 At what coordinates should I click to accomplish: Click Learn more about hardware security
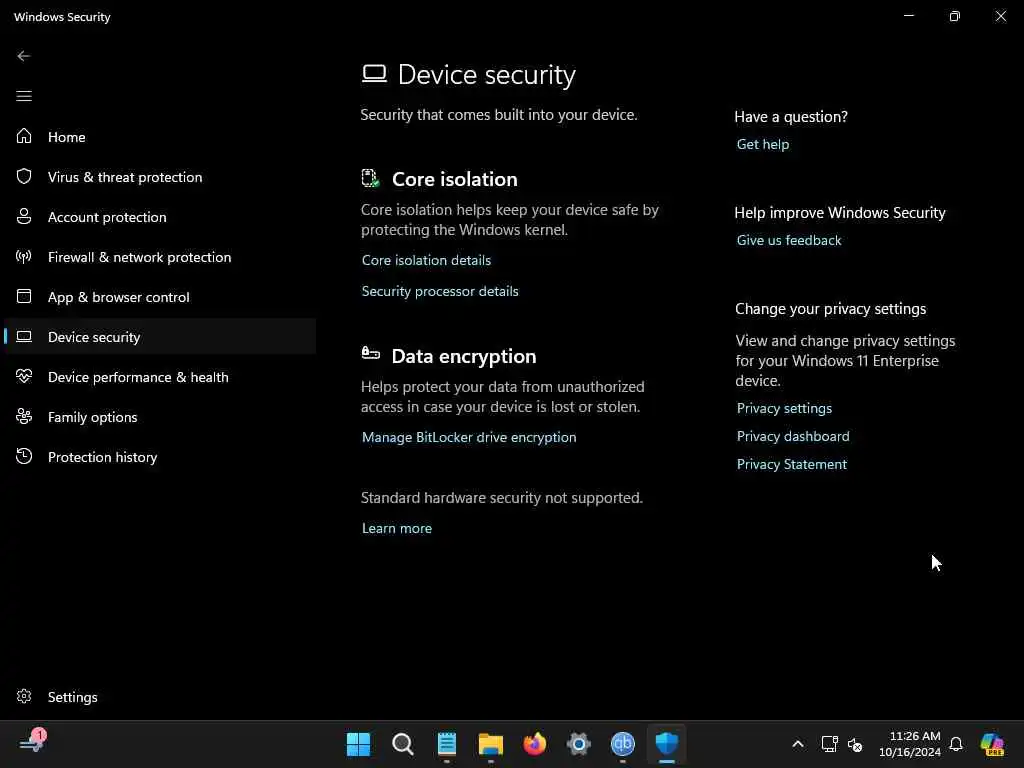[x=397, y=528]
